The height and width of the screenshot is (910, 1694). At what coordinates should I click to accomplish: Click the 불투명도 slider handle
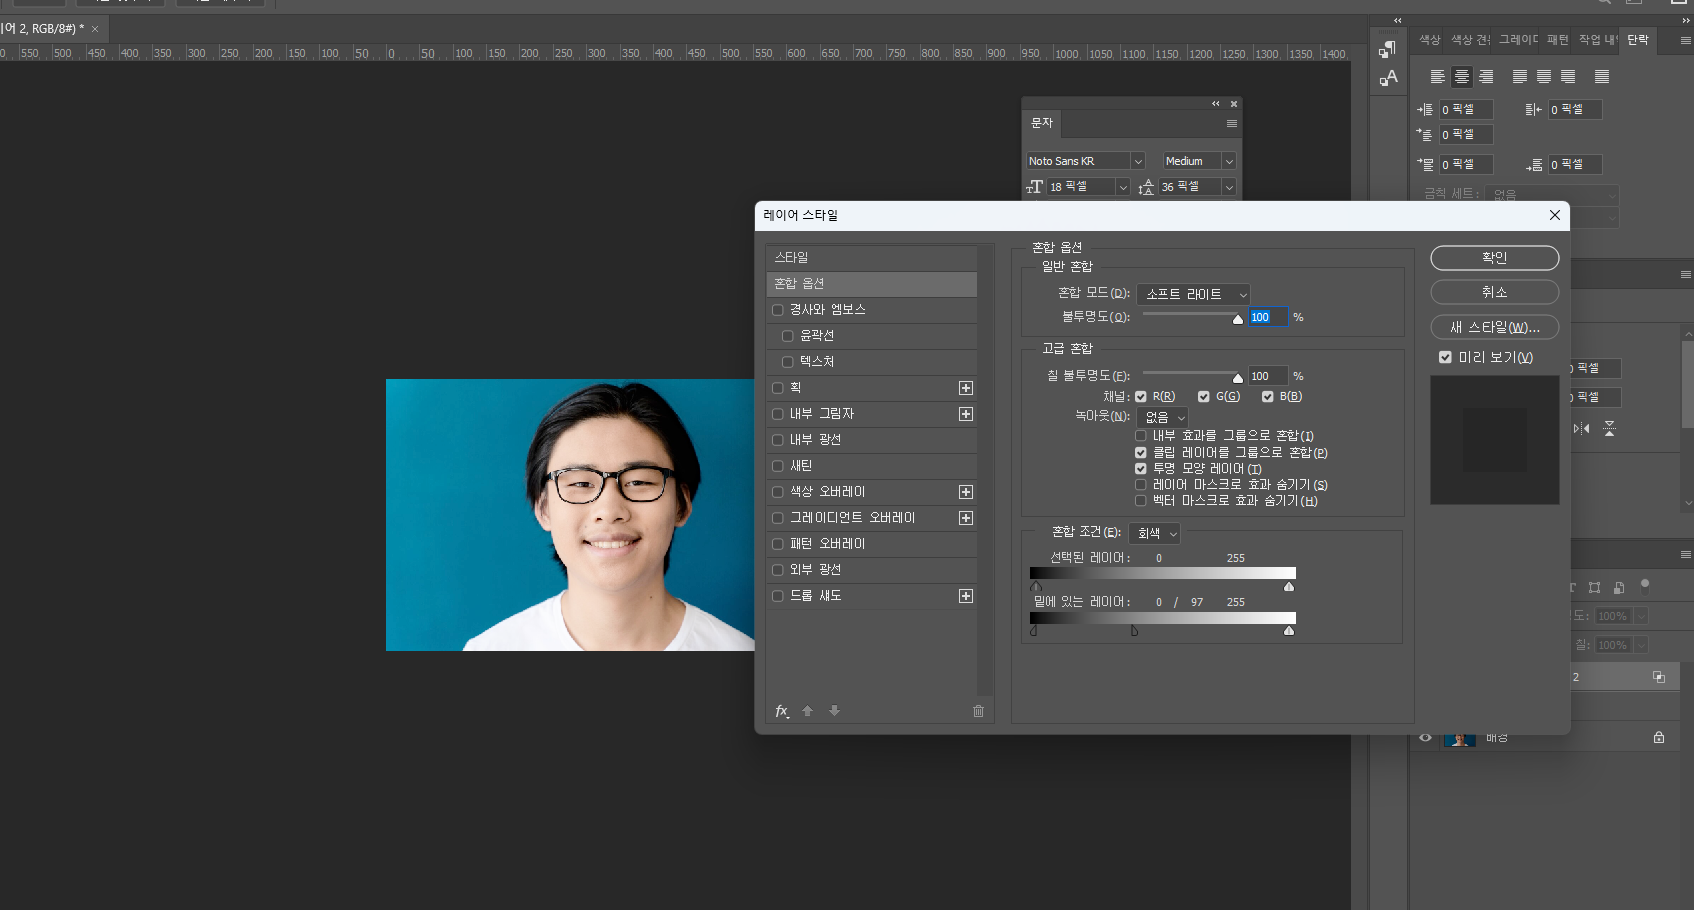[x=1238, y=319]
